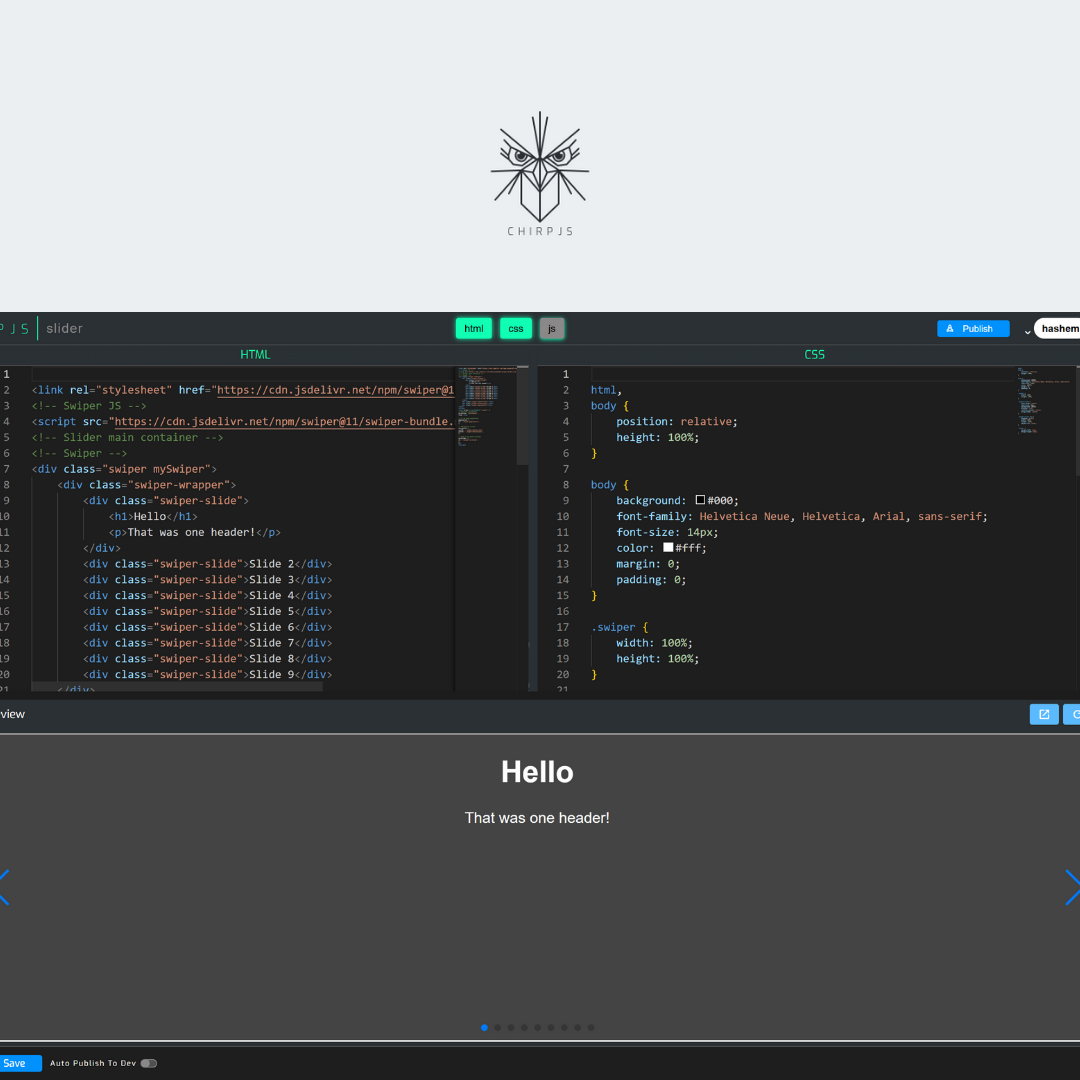Select the HTML editor pane header
The height and width of the screenshot is (1080, 1080).
click(x=255, y=354)
